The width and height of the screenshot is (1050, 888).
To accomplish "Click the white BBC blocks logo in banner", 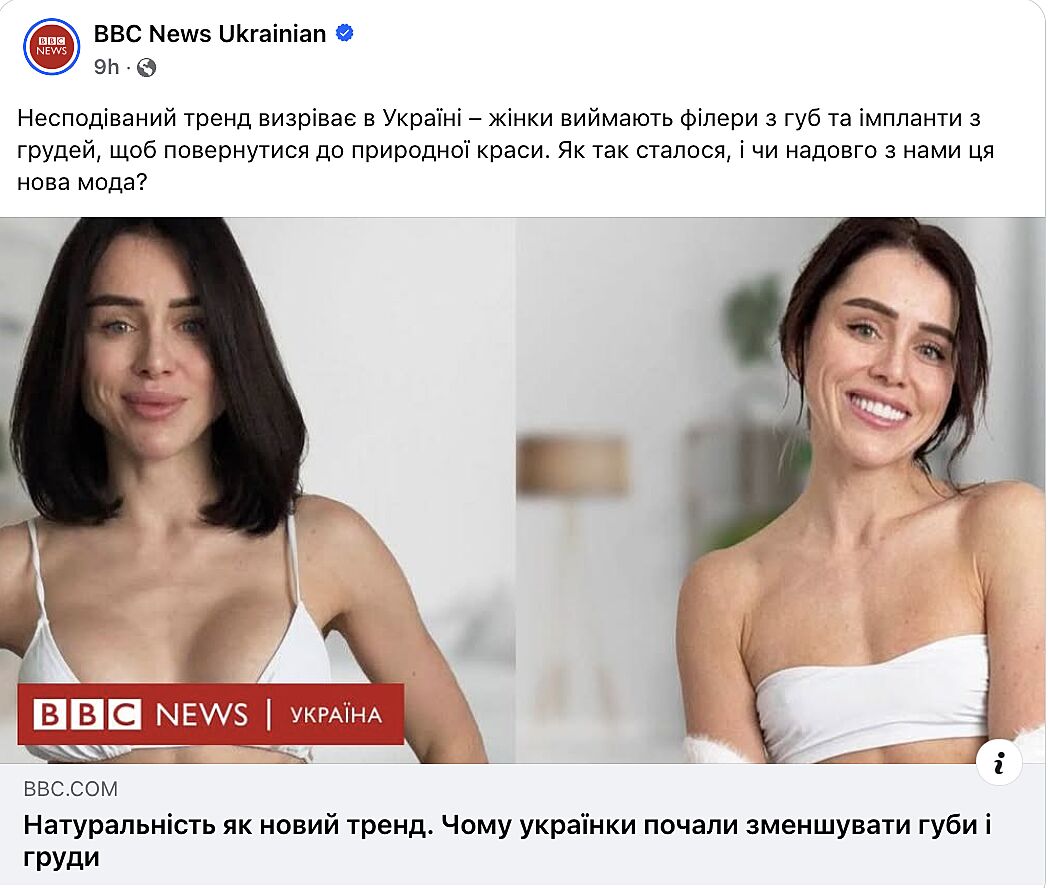I will [x=87, y=715].
